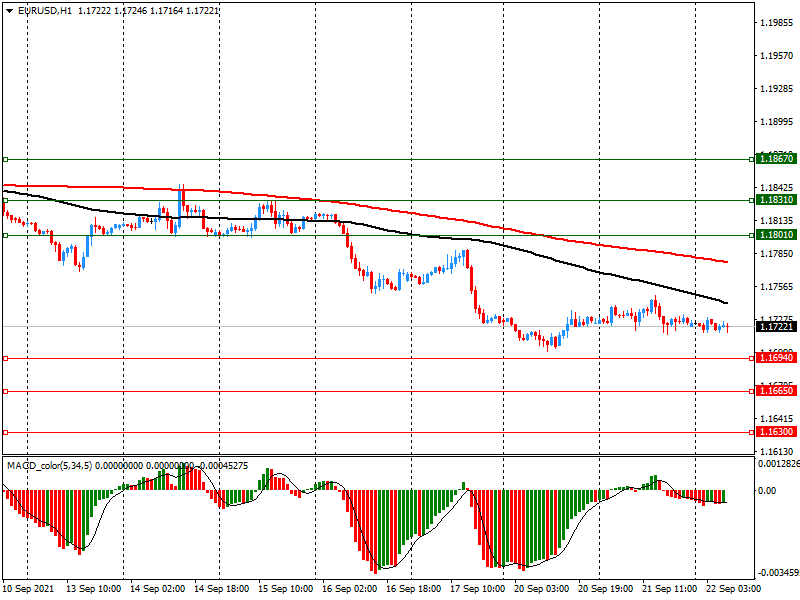Click the 1.16650 red level price label
Screen dimensions: 800x600
(776, 391)
